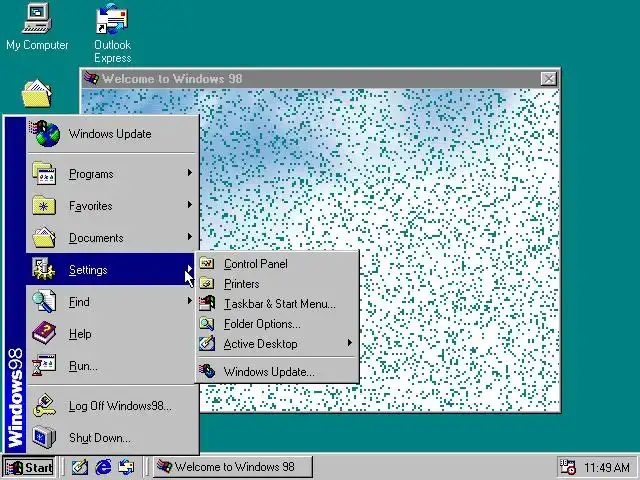
Task: Click the Start button
Action: [29, 467]
